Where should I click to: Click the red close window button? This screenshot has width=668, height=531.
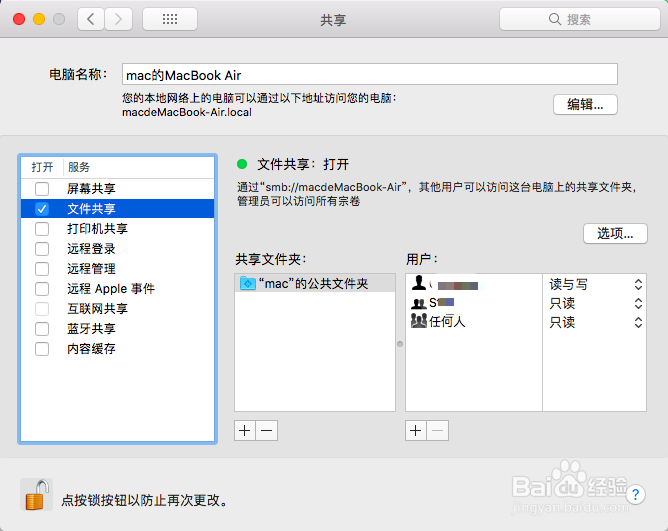[x=19, y=19]
